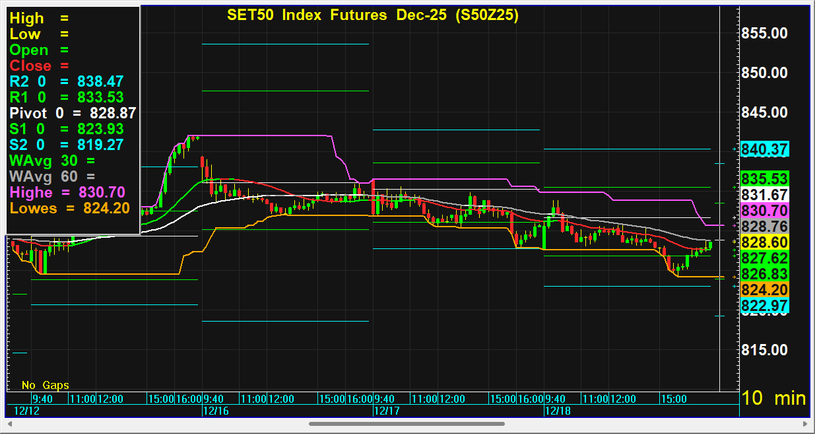Click the 850.00 level on price axis
815x434 pixels.
[x=770, y=74]
